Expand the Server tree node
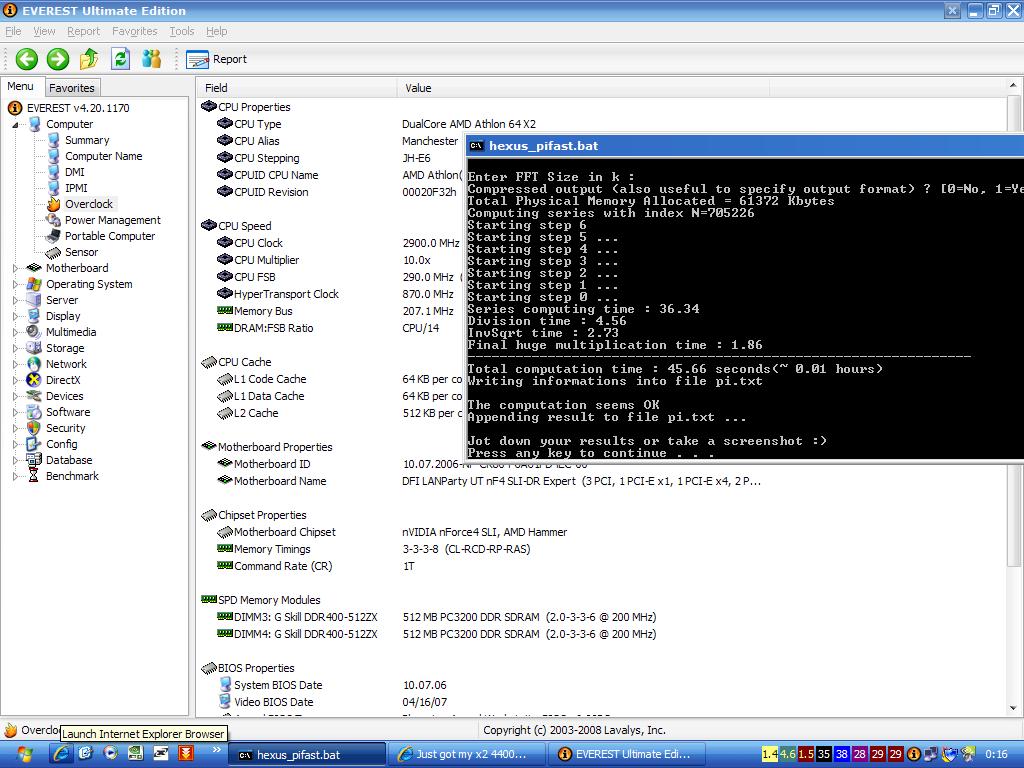The width and height of the screenshot is (1024, 768). [15, 300]
